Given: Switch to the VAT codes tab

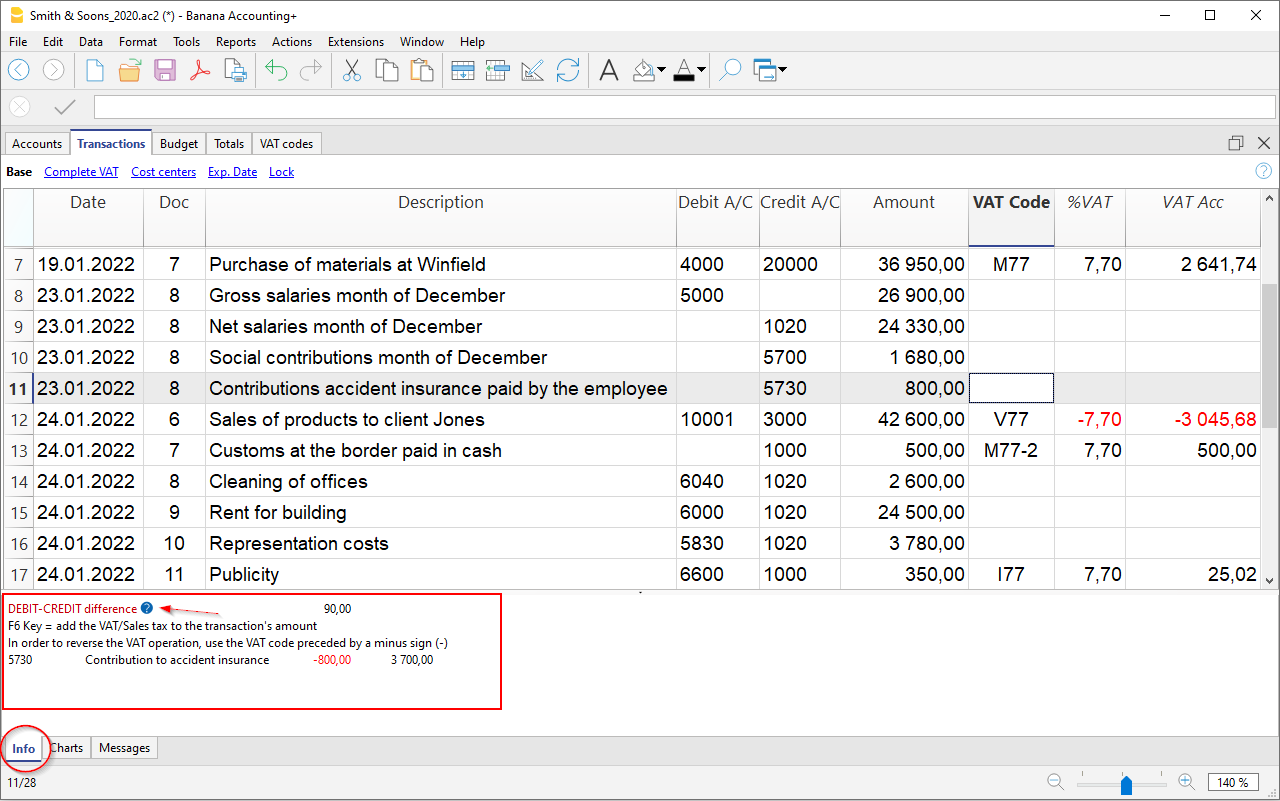Looking at the screenshot, I should 286,144.
